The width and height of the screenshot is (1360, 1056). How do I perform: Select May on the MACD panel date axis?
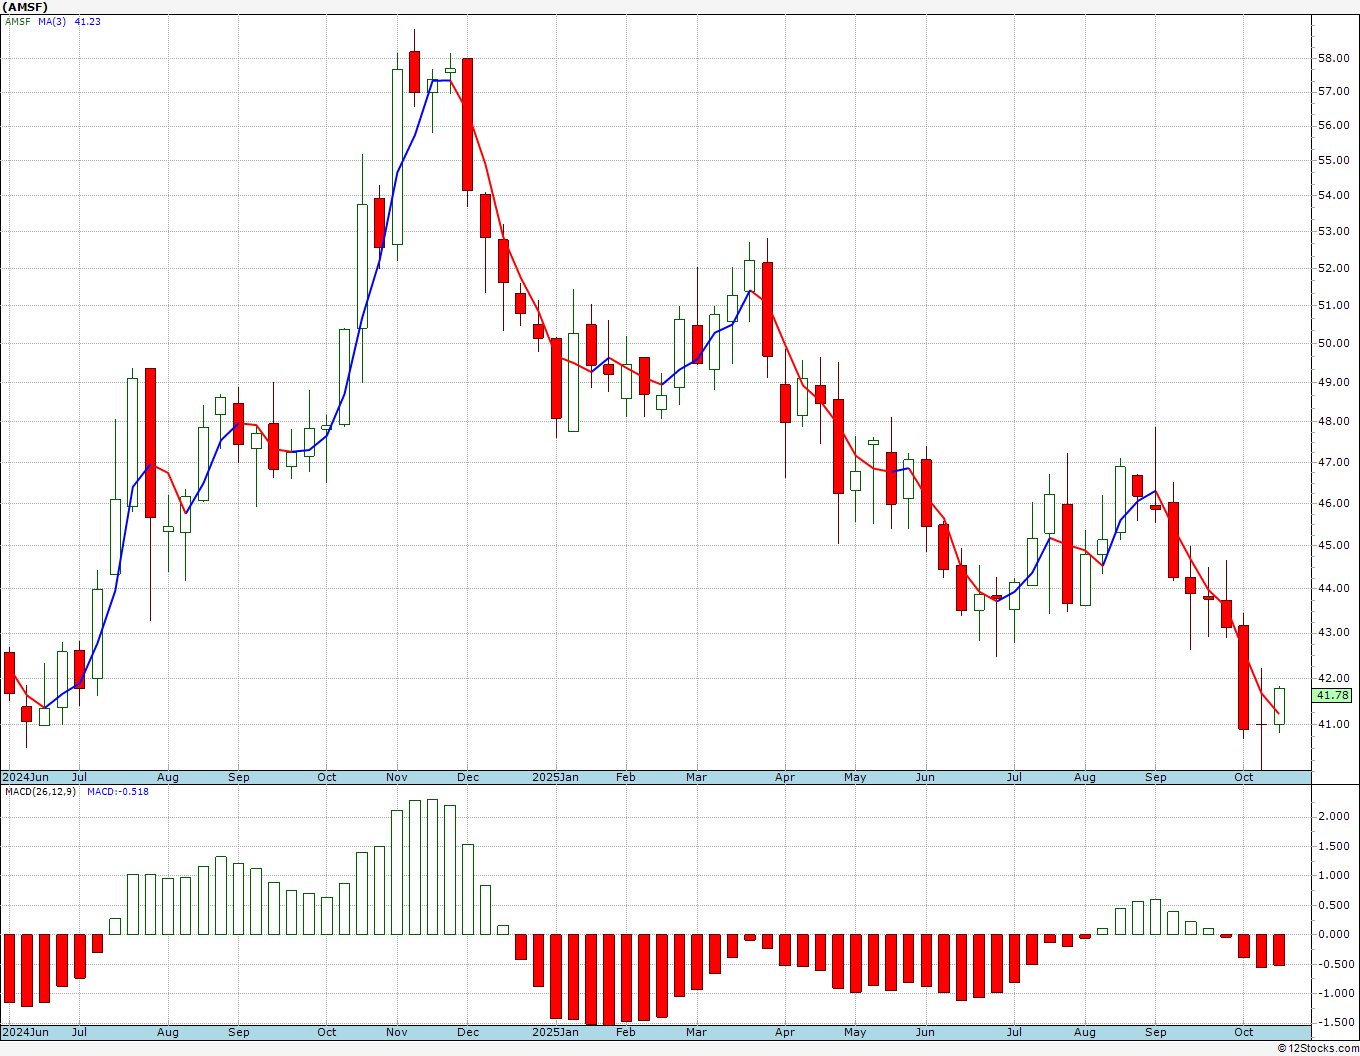coord(855,1032)
